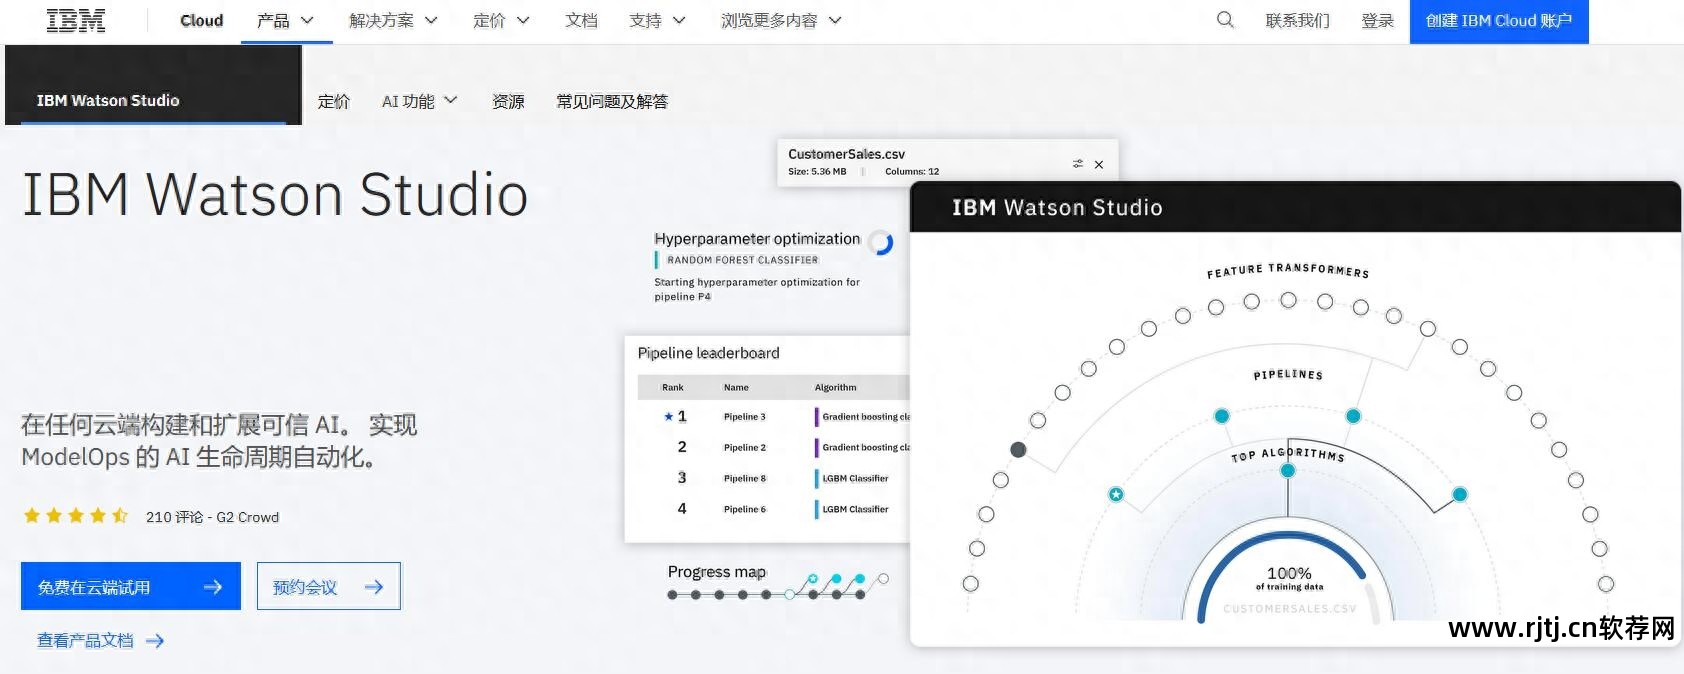Image resolution: width=1684 pixels, height=674 pixels.
Task: Click the 创建 IBM Cloud 账户 button
Action: coord(1499,21)
